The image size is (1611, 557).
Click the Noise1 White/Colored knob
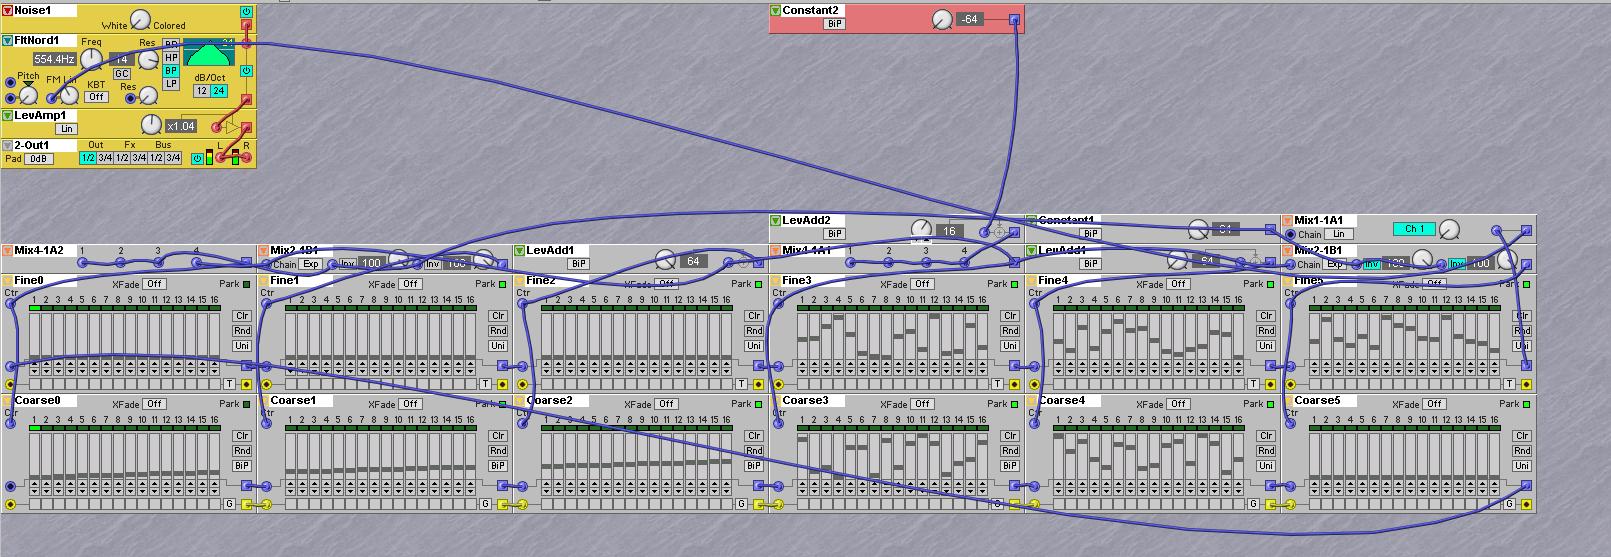pos(140,20)
